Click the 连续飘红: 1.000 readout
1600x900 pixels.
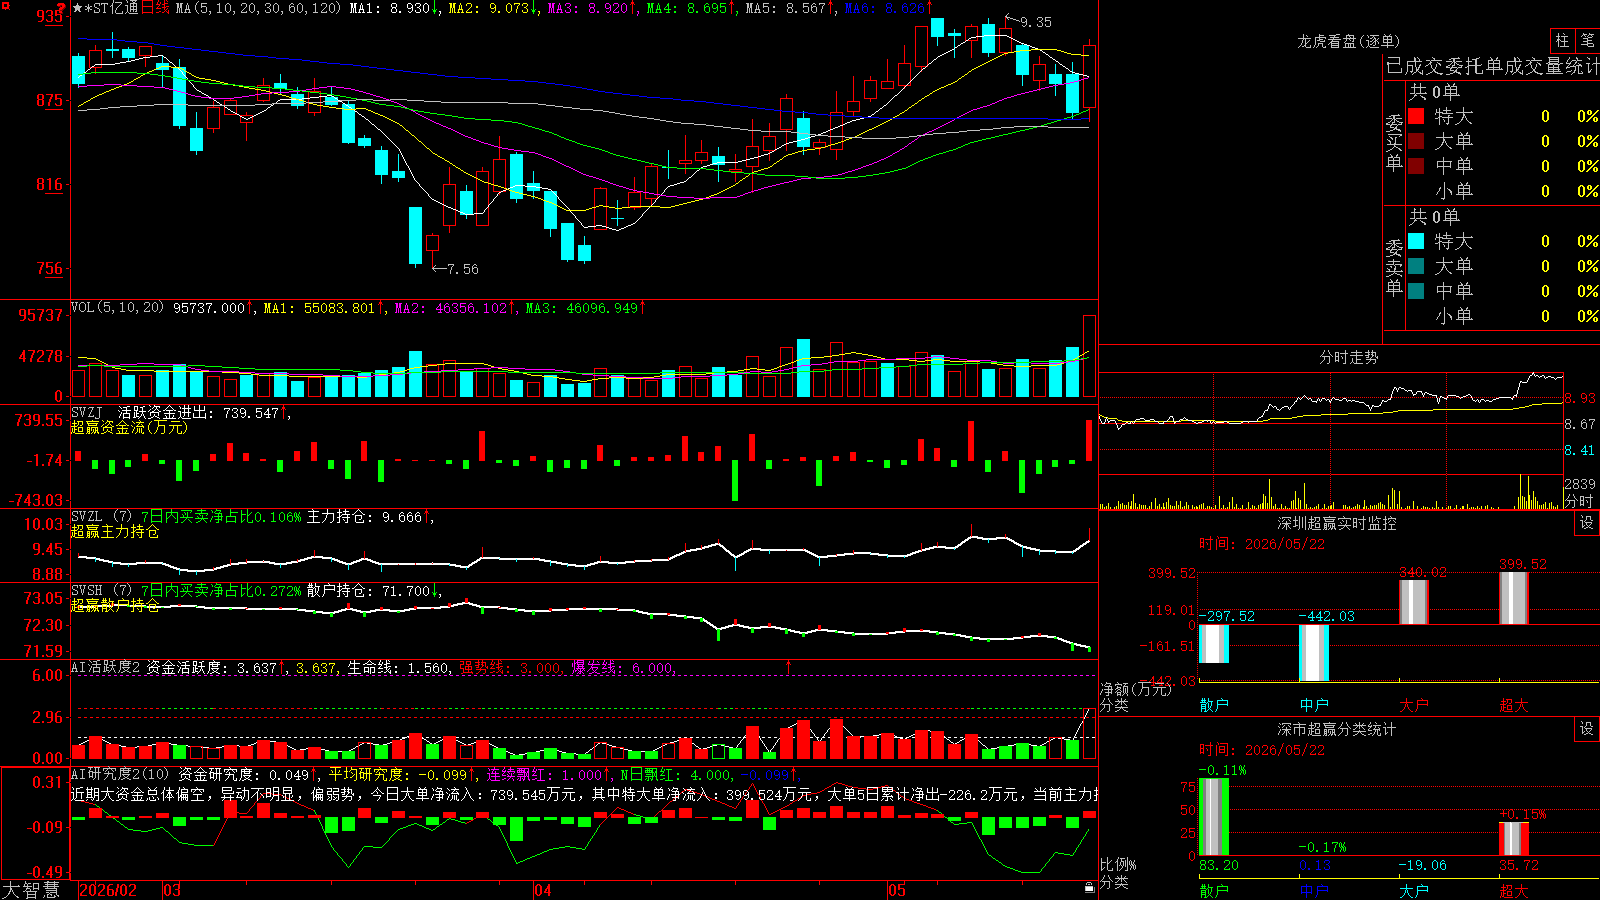545,775
